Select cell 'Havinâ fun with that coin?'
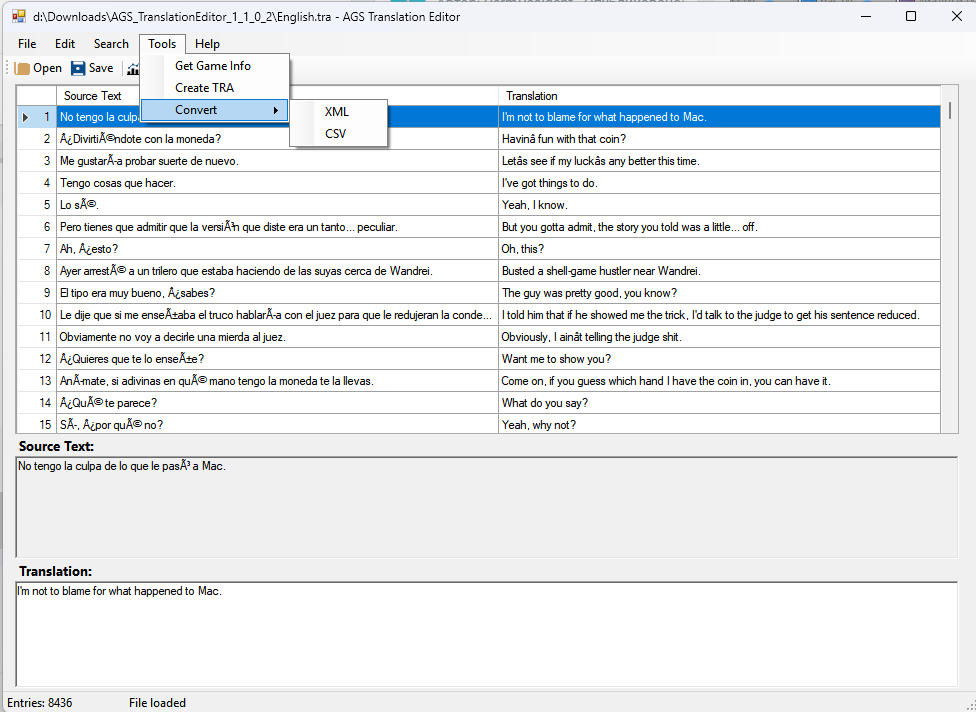This screenshot has width=976, height=712. tap(720, 139)
